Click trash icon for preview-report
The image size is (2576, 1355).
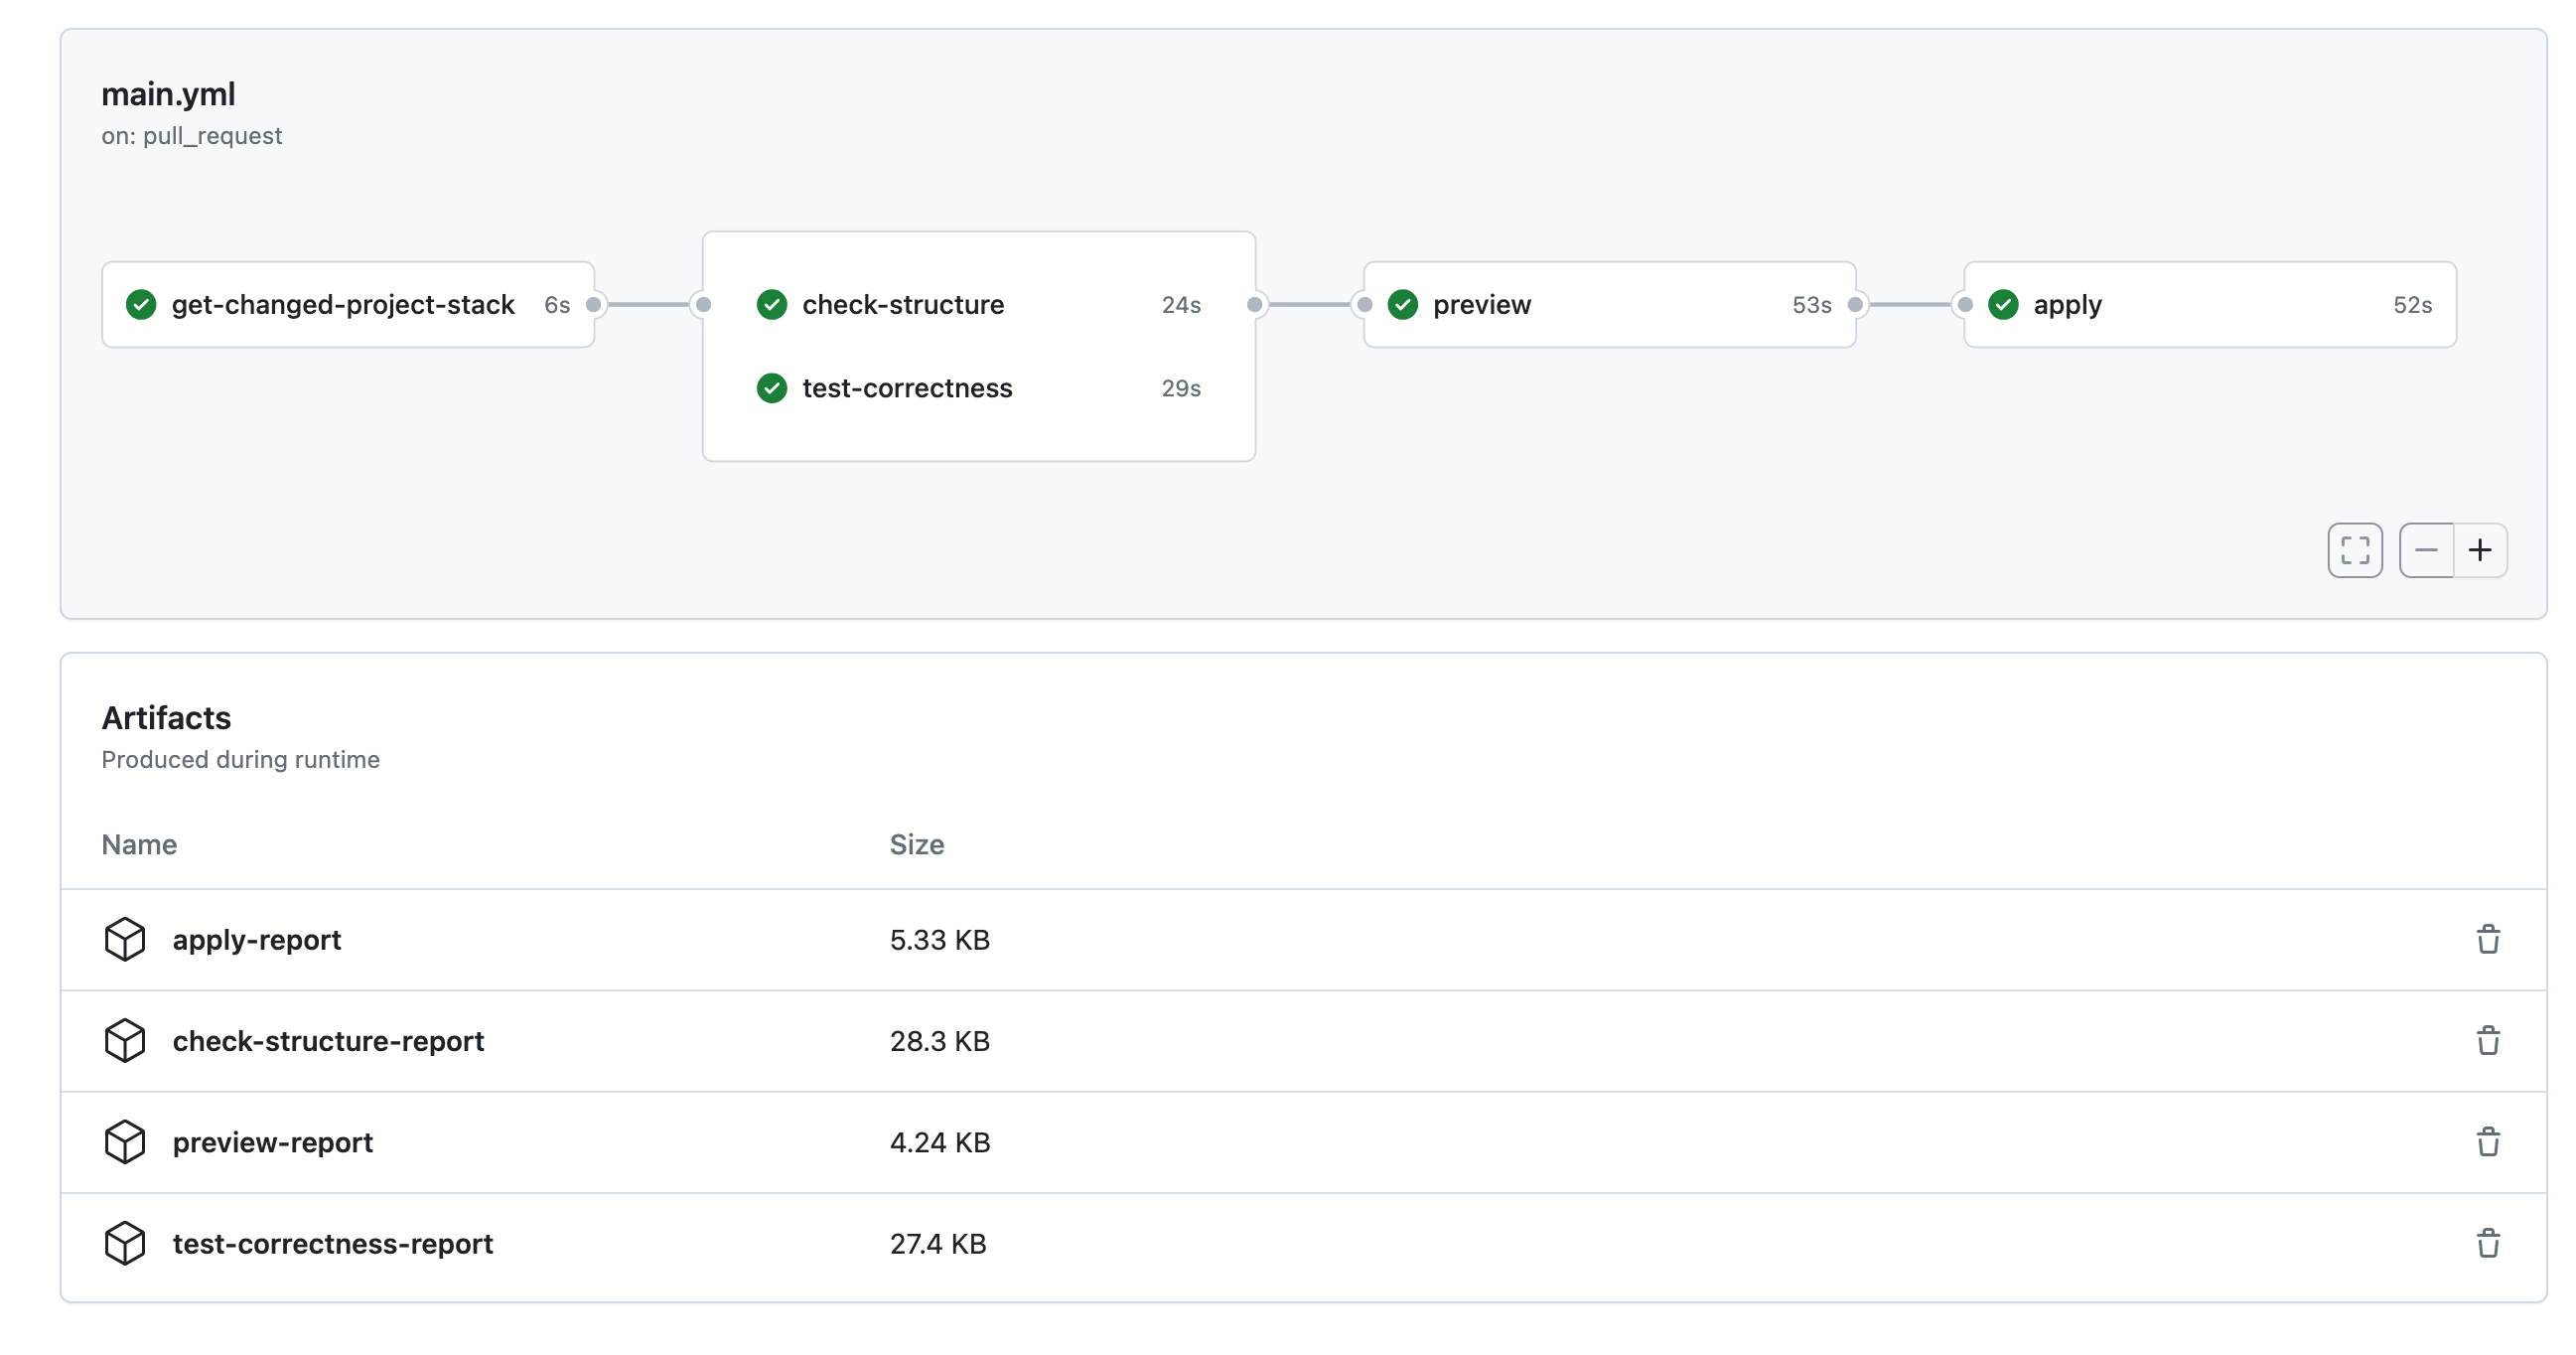click(2487, 1141)
